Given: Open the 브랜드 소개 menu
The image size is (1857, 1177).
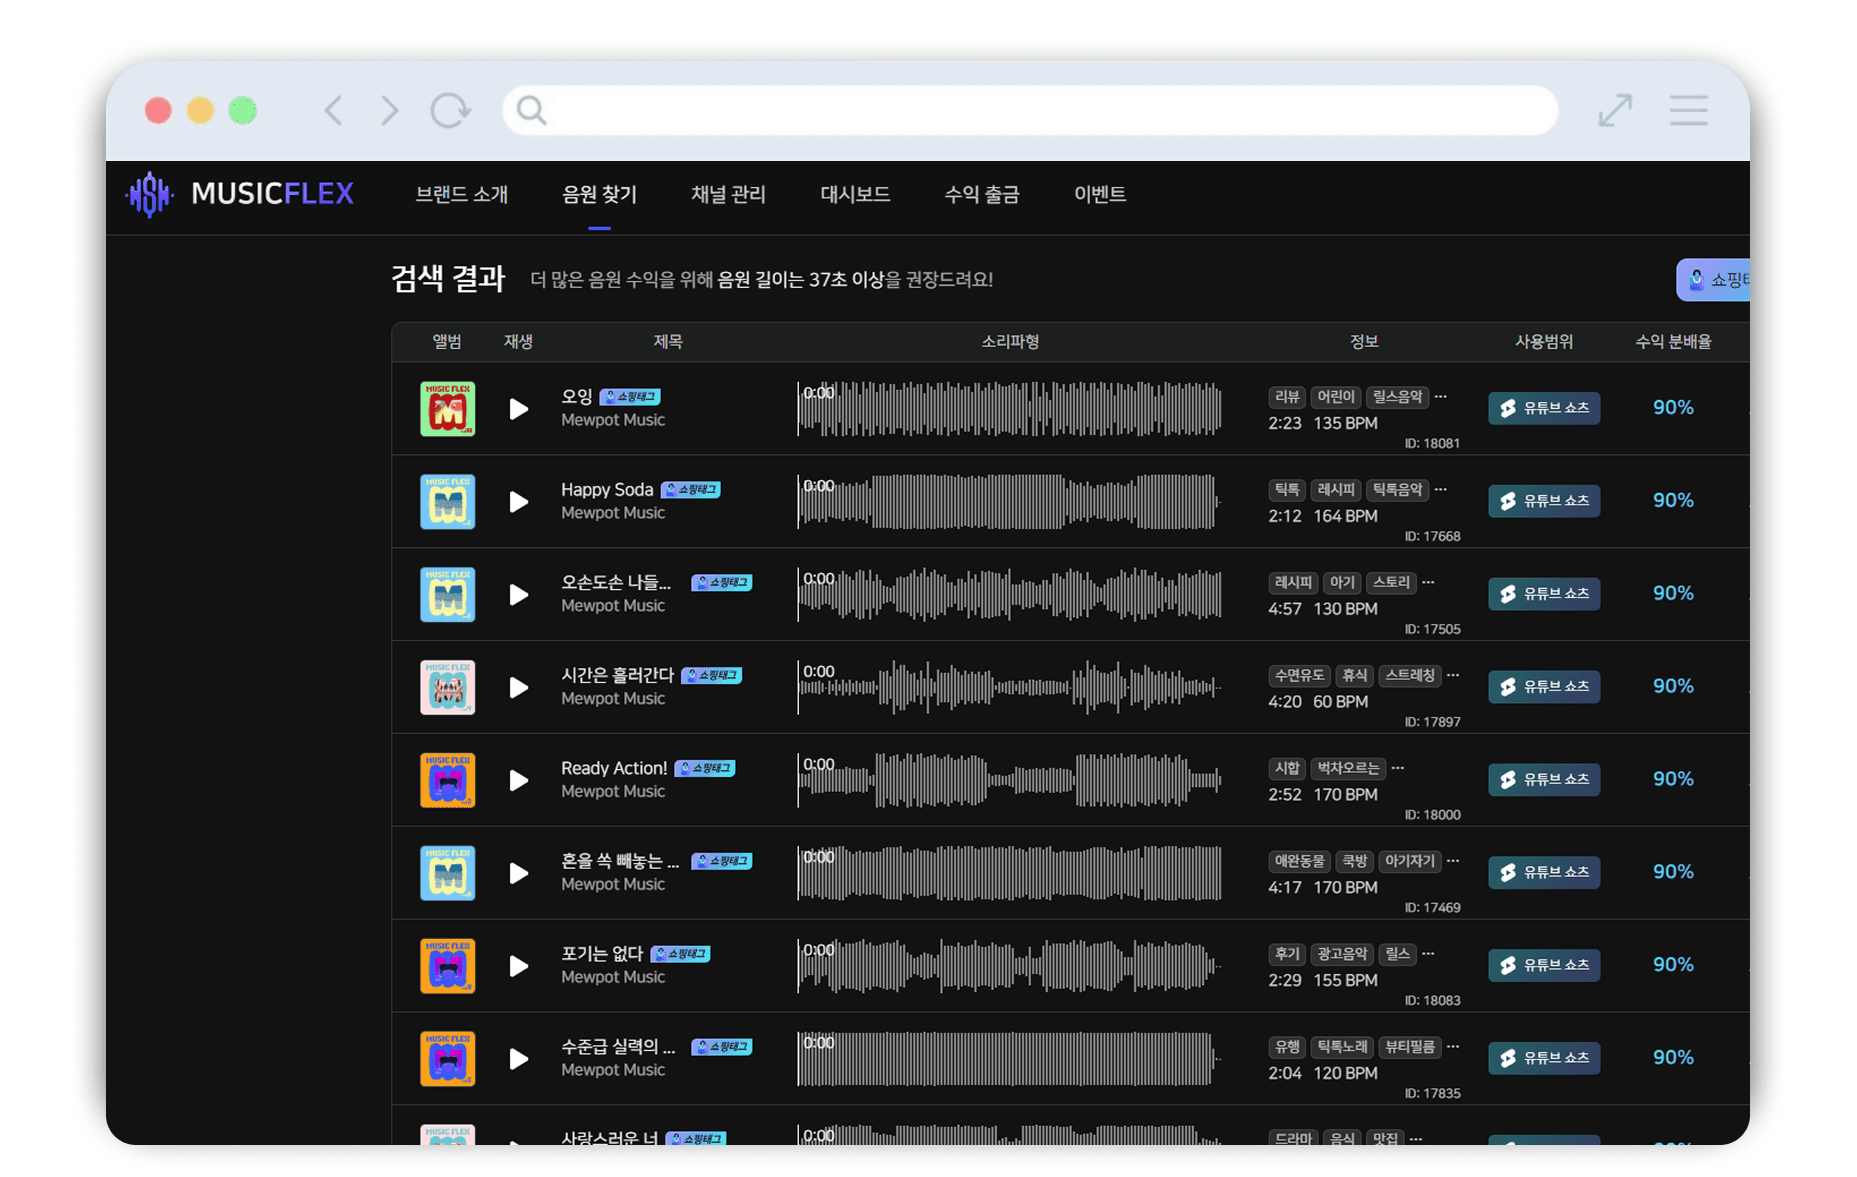Looking at the screenshot, I should point(461,194).
